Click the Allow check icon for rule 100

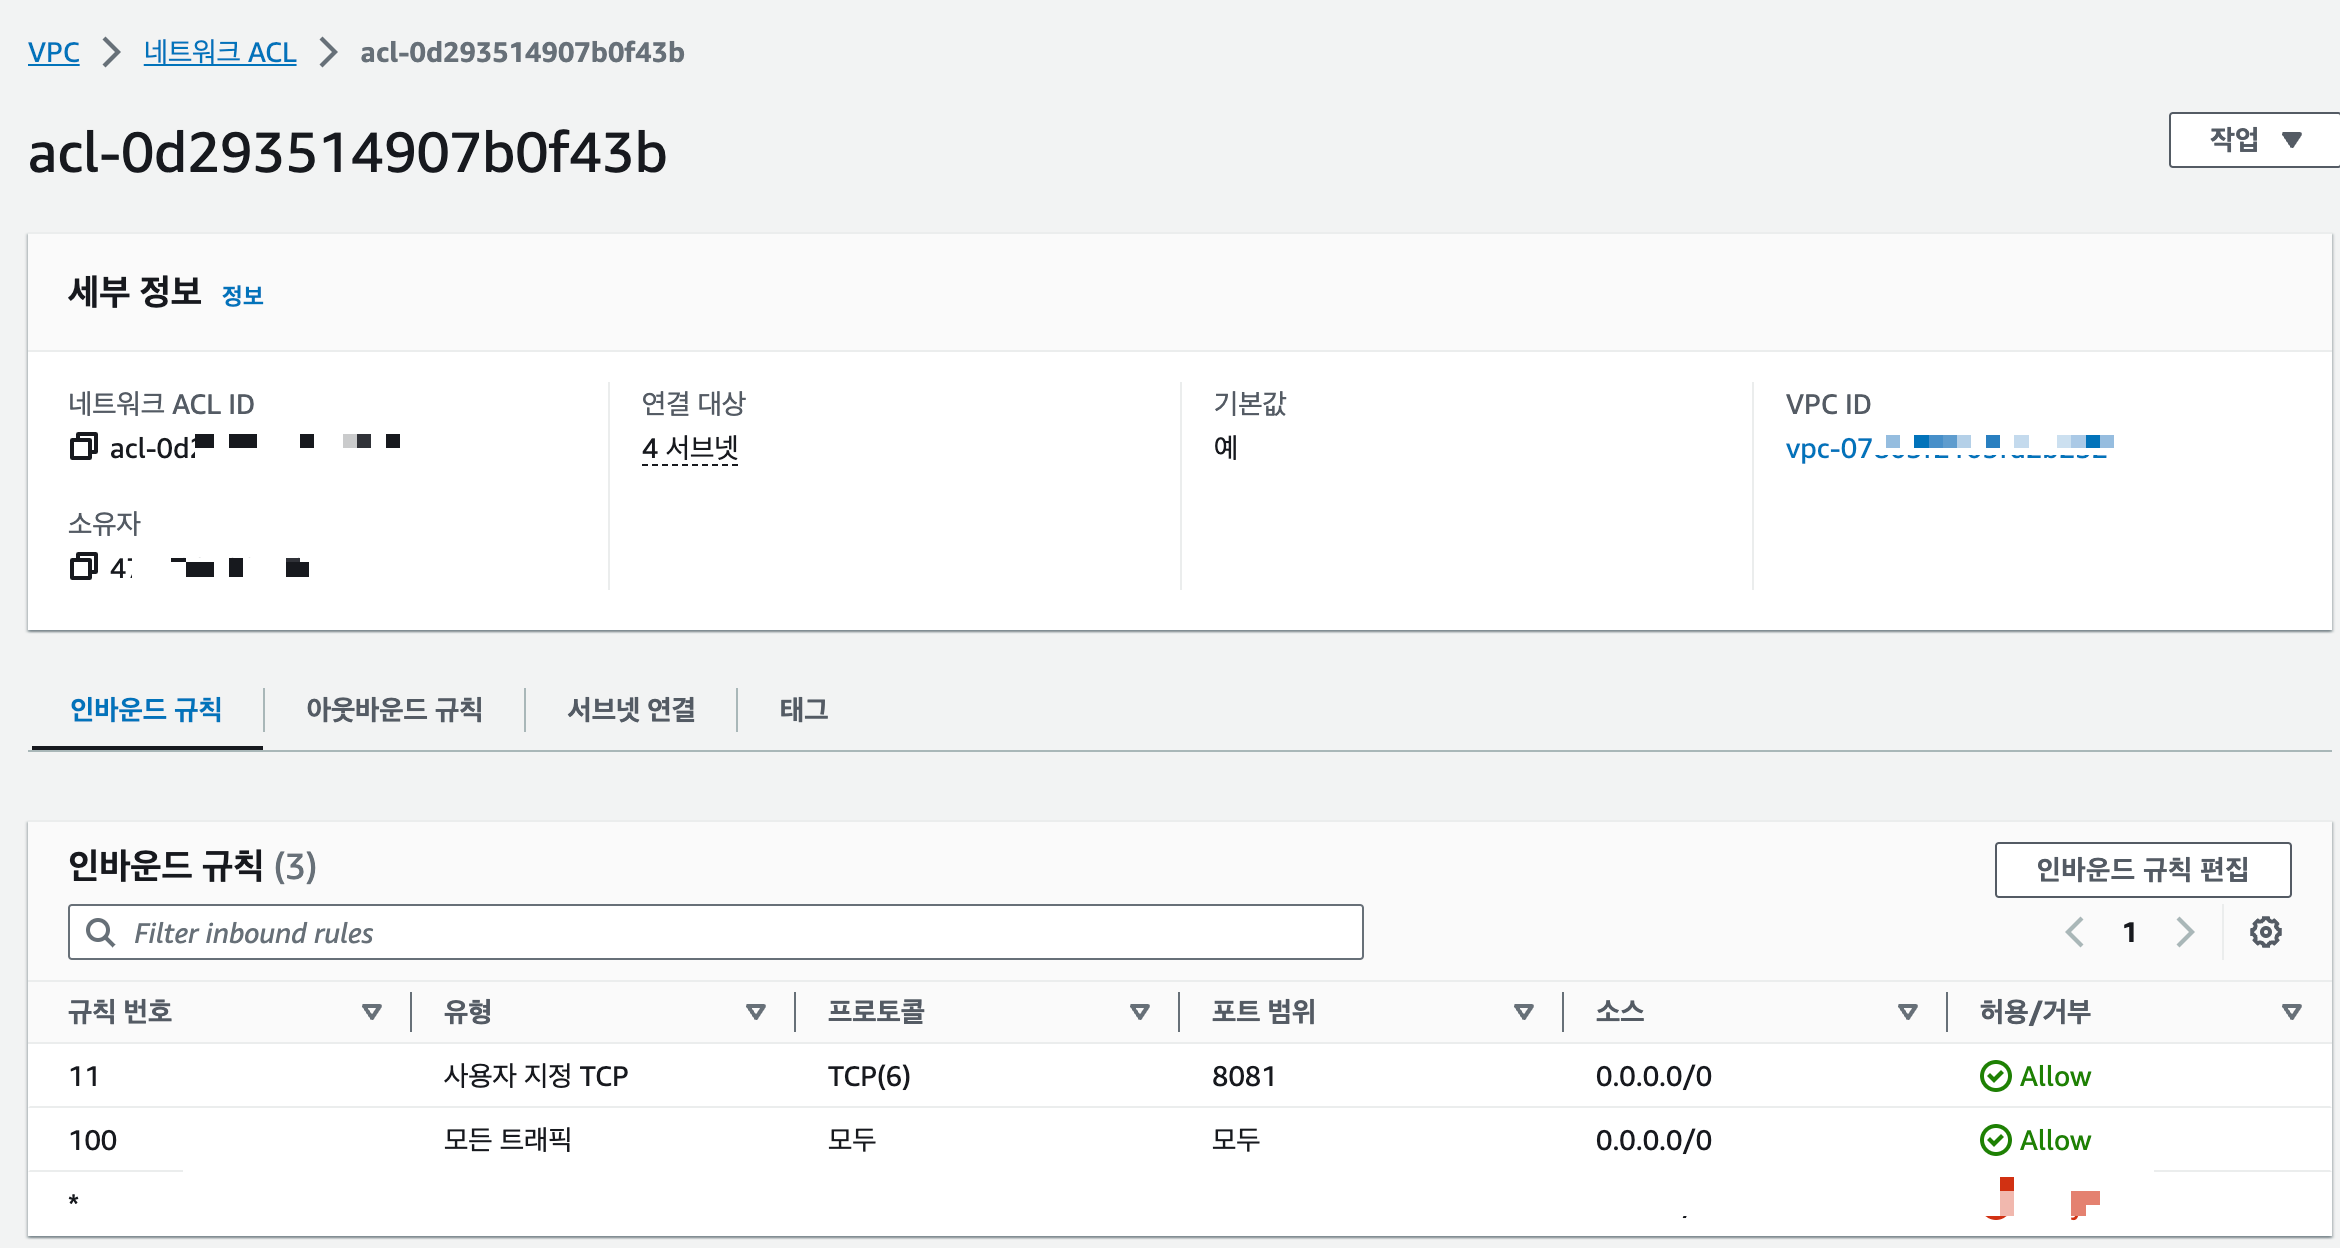point(1996,1140)
